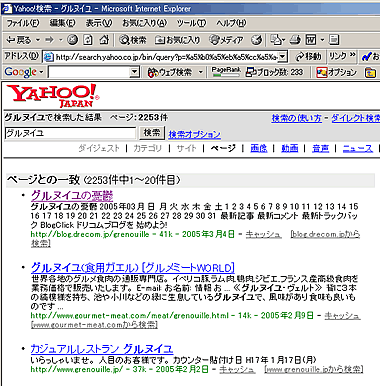Select the ページ results tab
Viewport: 380px width, 386px height.
point(223,148)
